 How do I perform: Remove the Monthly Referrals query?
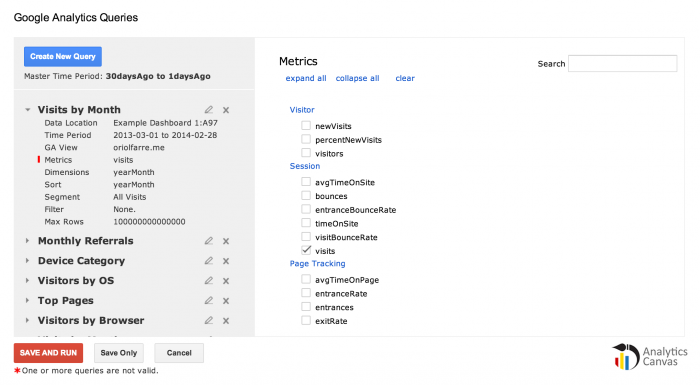(226, 241)
